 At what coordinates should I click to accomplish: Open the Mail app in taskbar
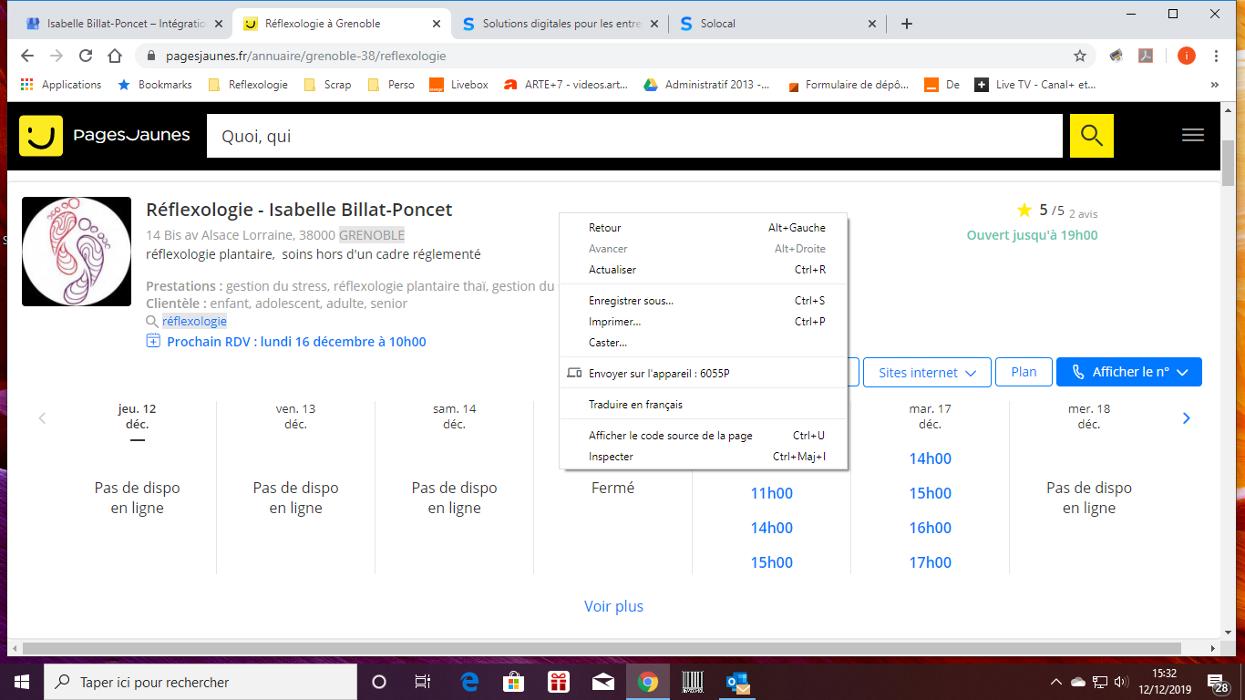tap(603, 682)
